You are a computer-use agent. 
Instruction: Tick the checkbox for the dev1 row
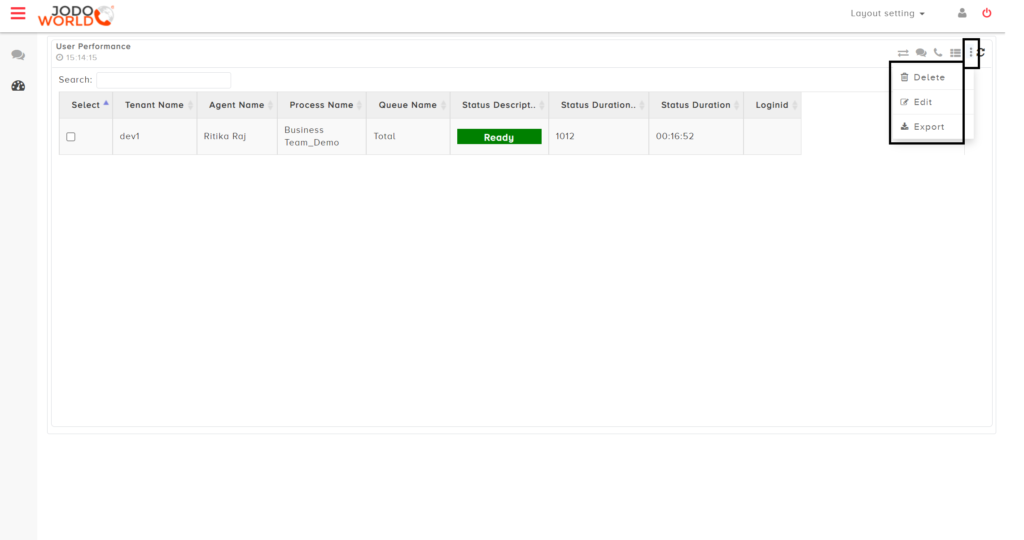tap(71, 136)
